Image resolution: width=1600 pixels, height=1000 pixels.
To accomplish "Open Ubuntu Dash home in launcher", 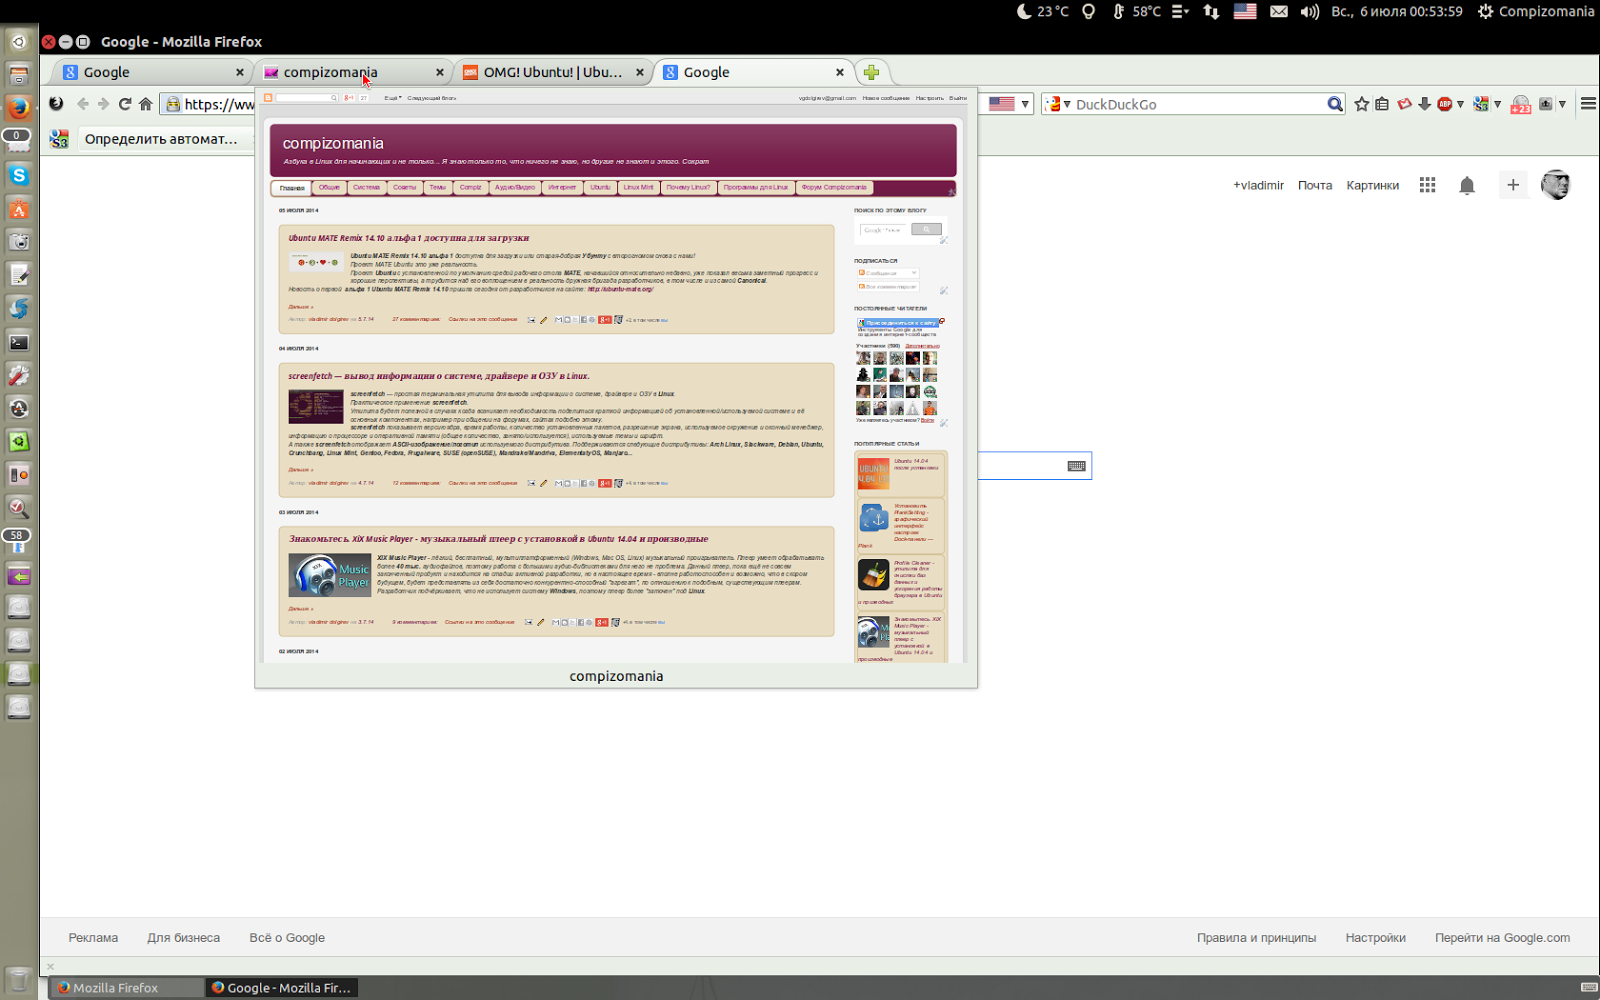I will point(19,42).
